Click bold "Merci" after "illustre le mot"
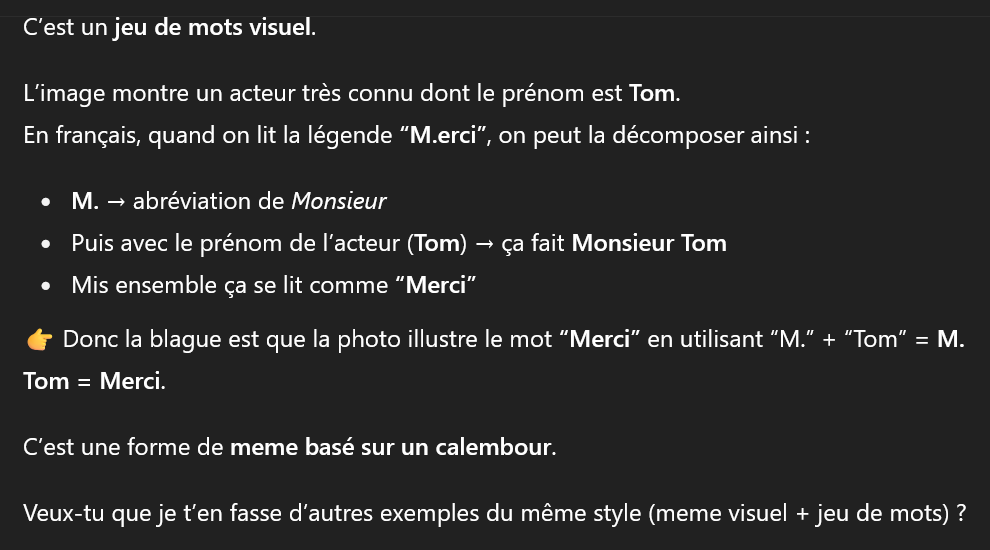 click(600, 340)
